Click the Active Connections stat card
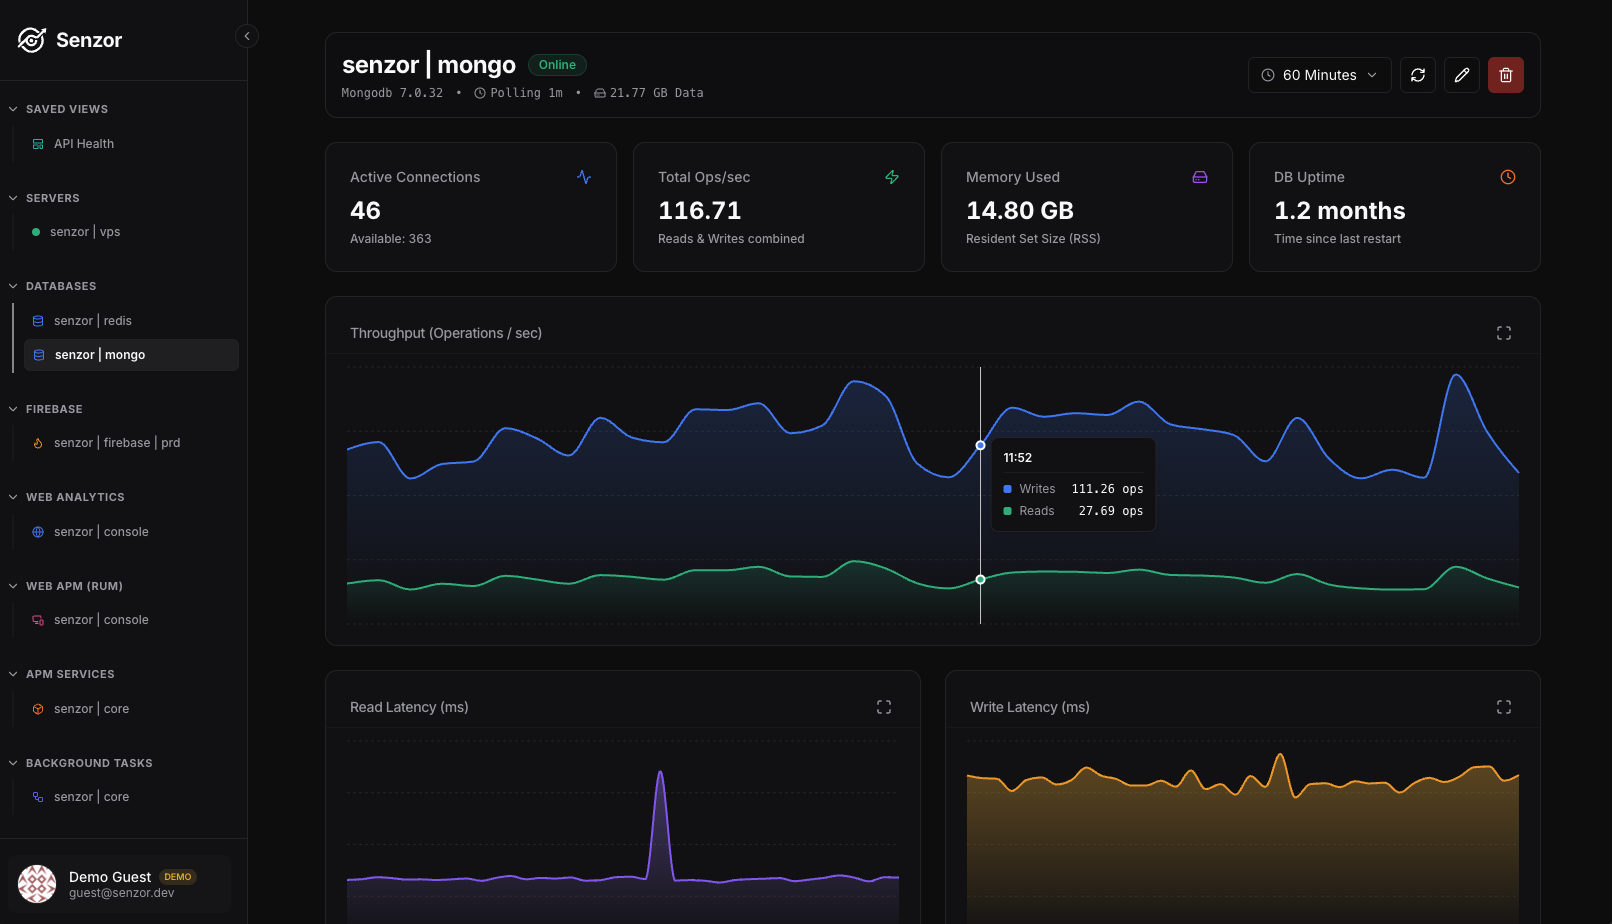 (471, 207)
